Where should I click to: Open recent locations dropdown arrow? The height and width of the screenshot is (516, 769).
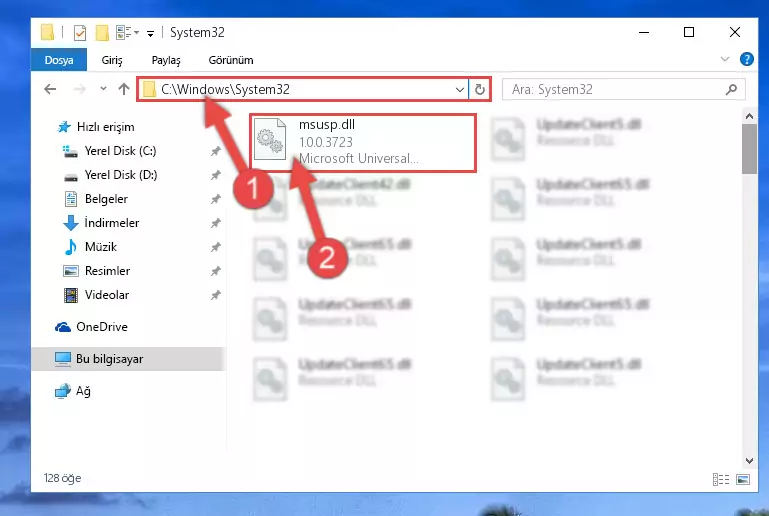[x=103, y=89]
